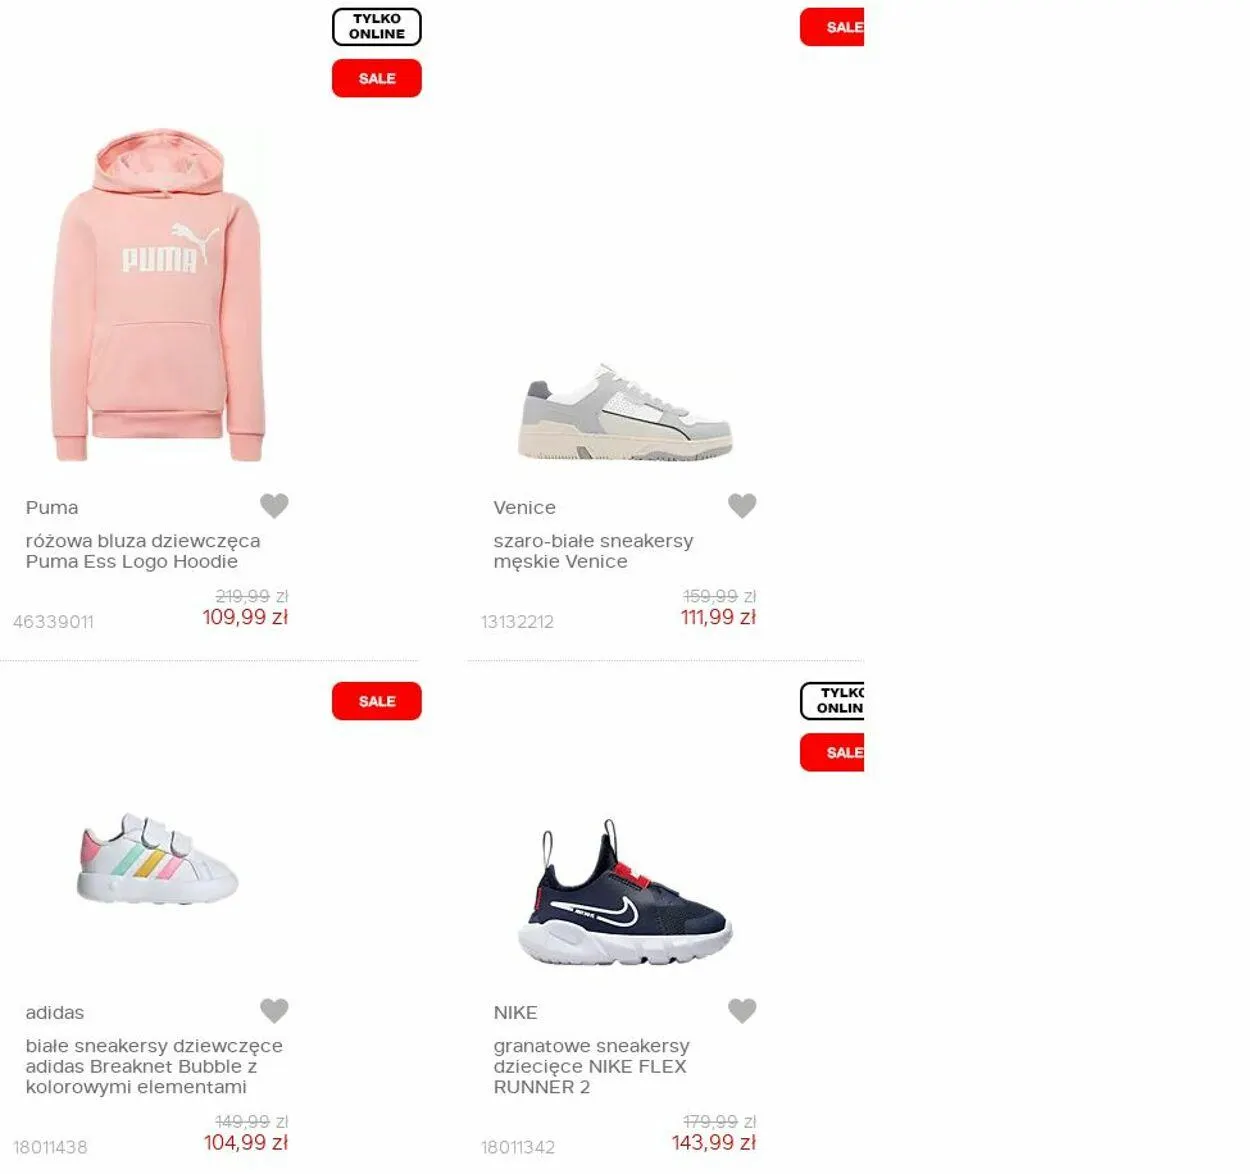1250x1174 pixels.
Task: Click the 143,99 zł NIKE sale price
Action: point(714,1143)
